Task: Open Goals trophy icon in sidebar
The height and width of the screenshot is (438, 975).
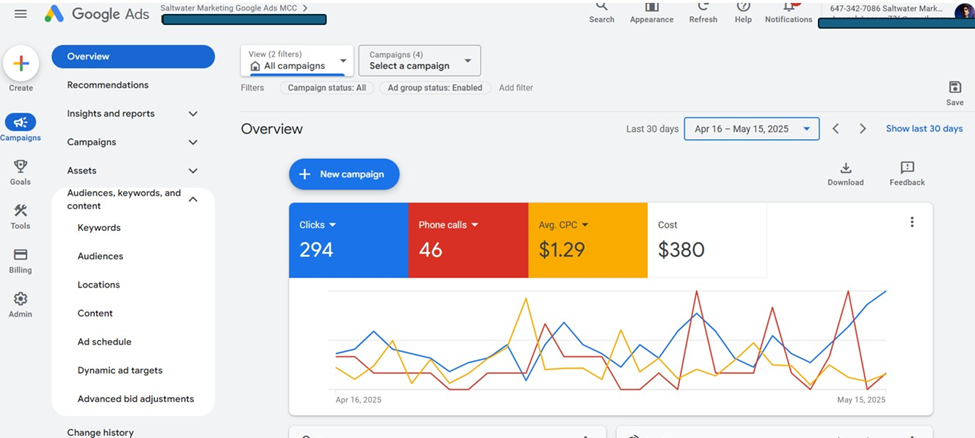Action: [x=20, y=167]
